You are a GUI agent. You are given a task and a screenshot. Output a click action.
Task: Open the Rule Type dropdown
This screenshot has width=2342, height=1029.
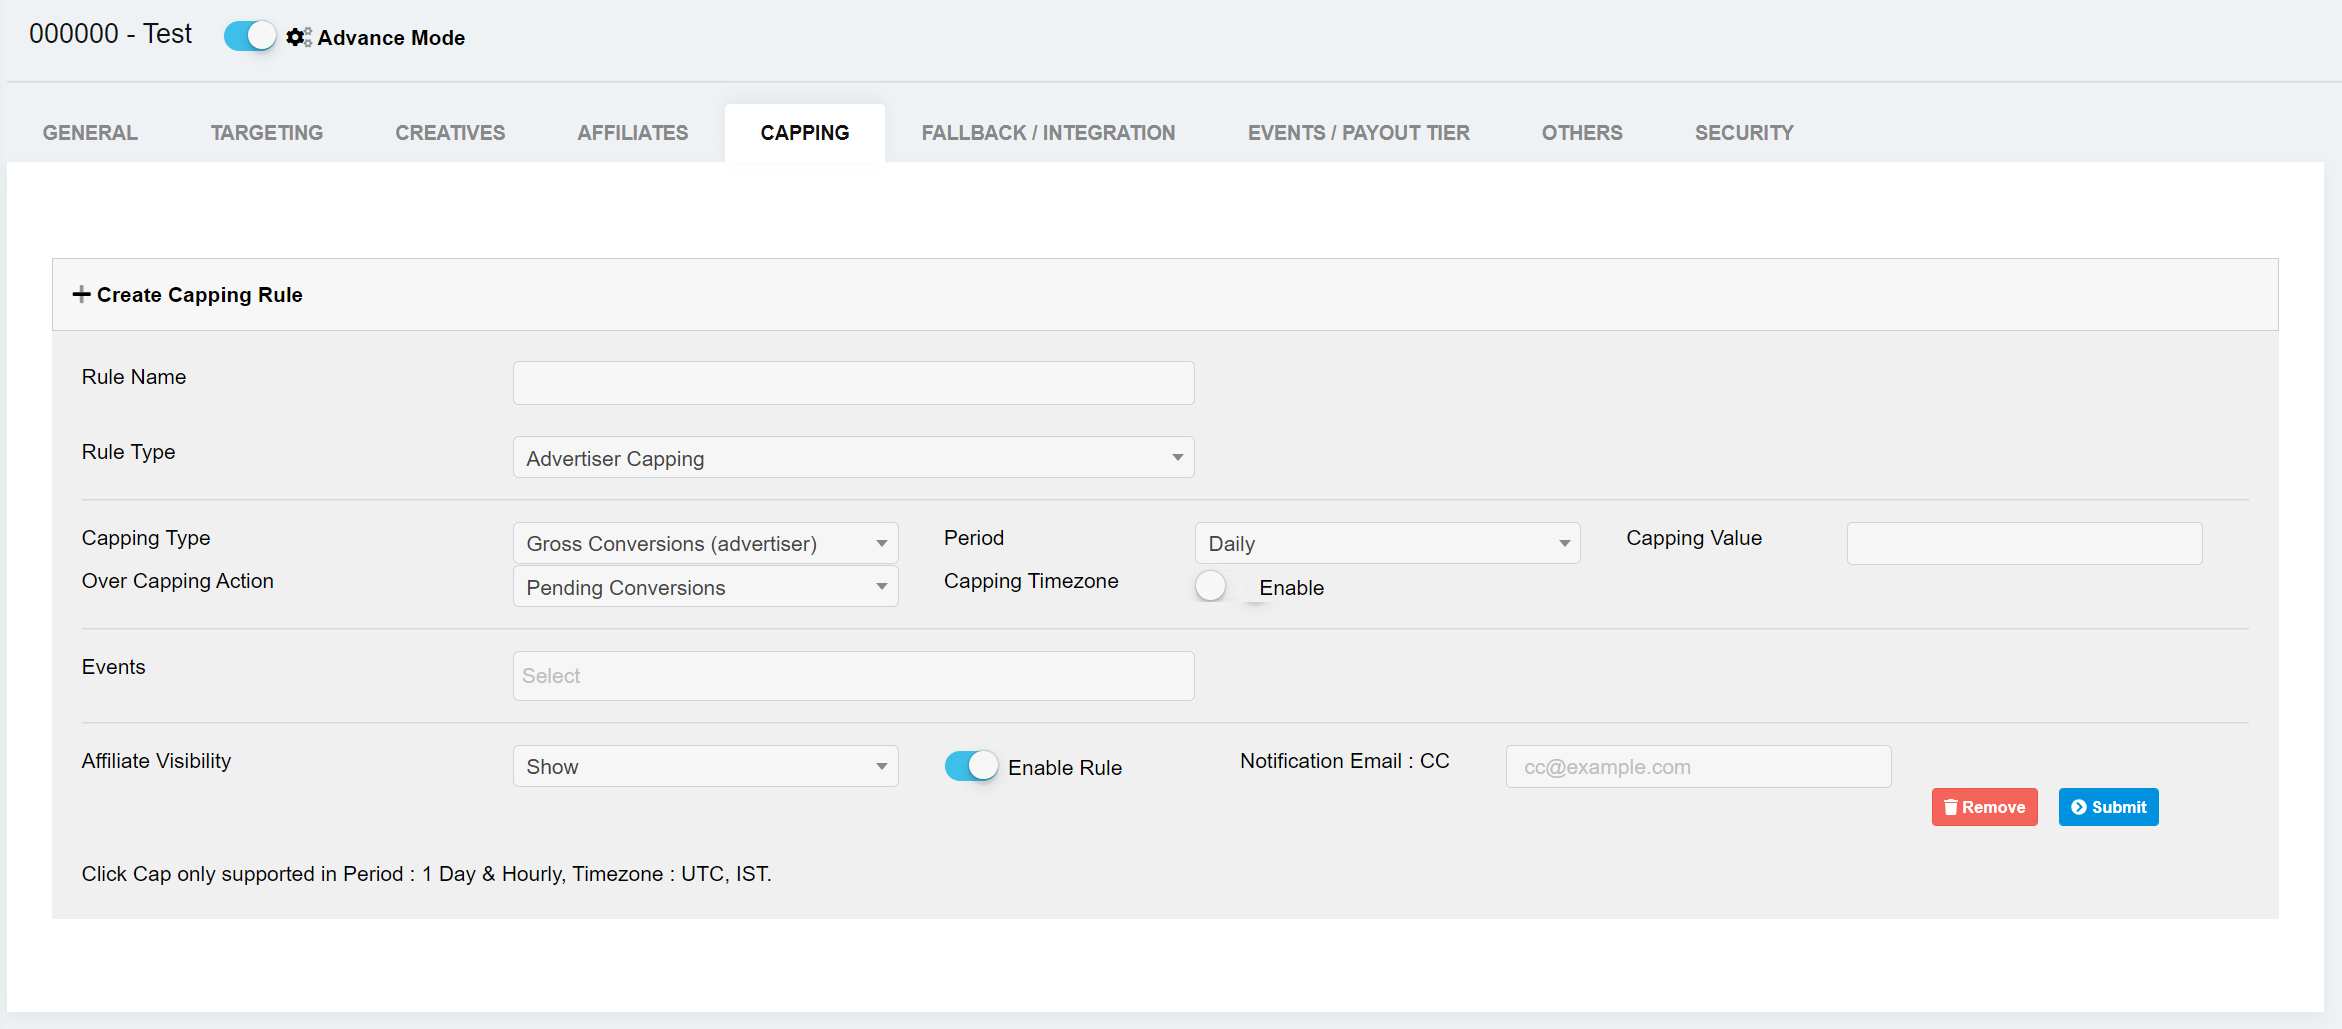pyautogui.click(x=853, y=458)
